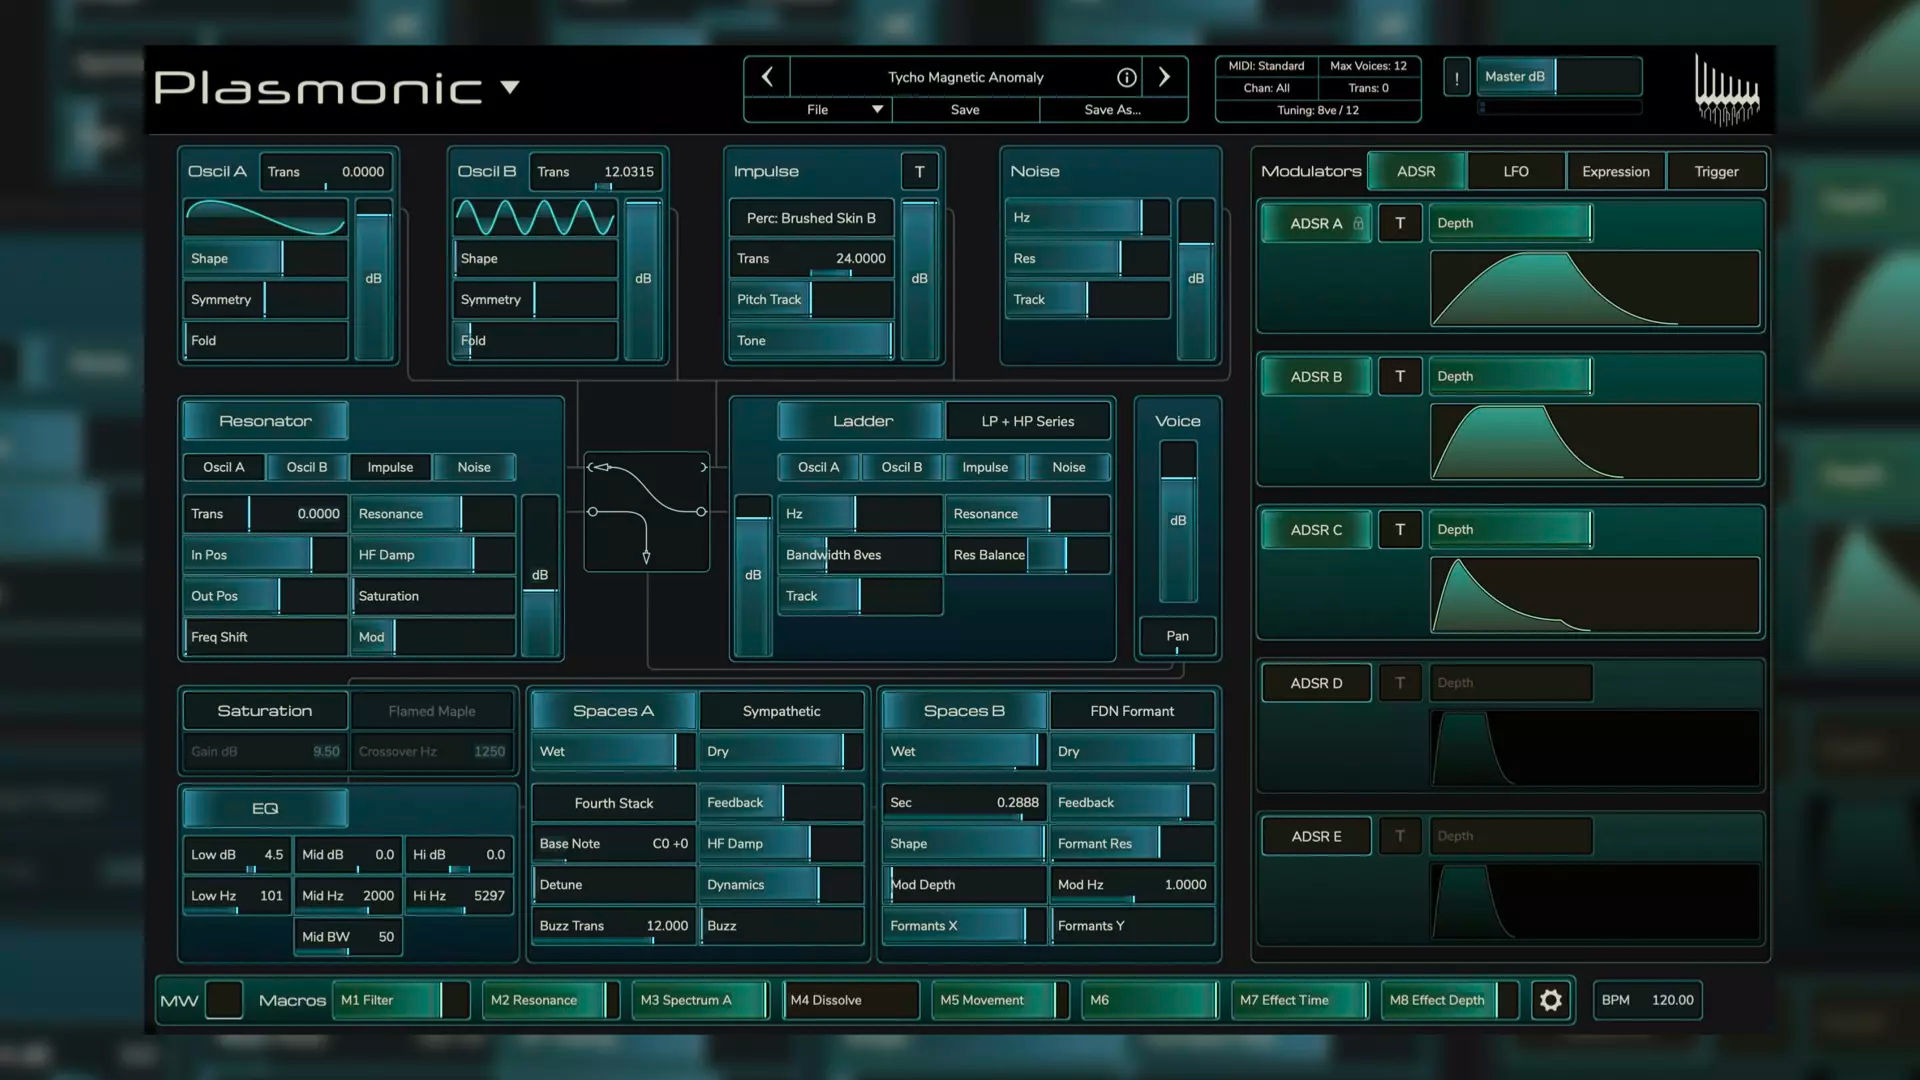Screen dimensions: 1920x1080
Task: Switch to the Trigger modulators tab
Action: pyautogui.click(x=1716, y=172)
